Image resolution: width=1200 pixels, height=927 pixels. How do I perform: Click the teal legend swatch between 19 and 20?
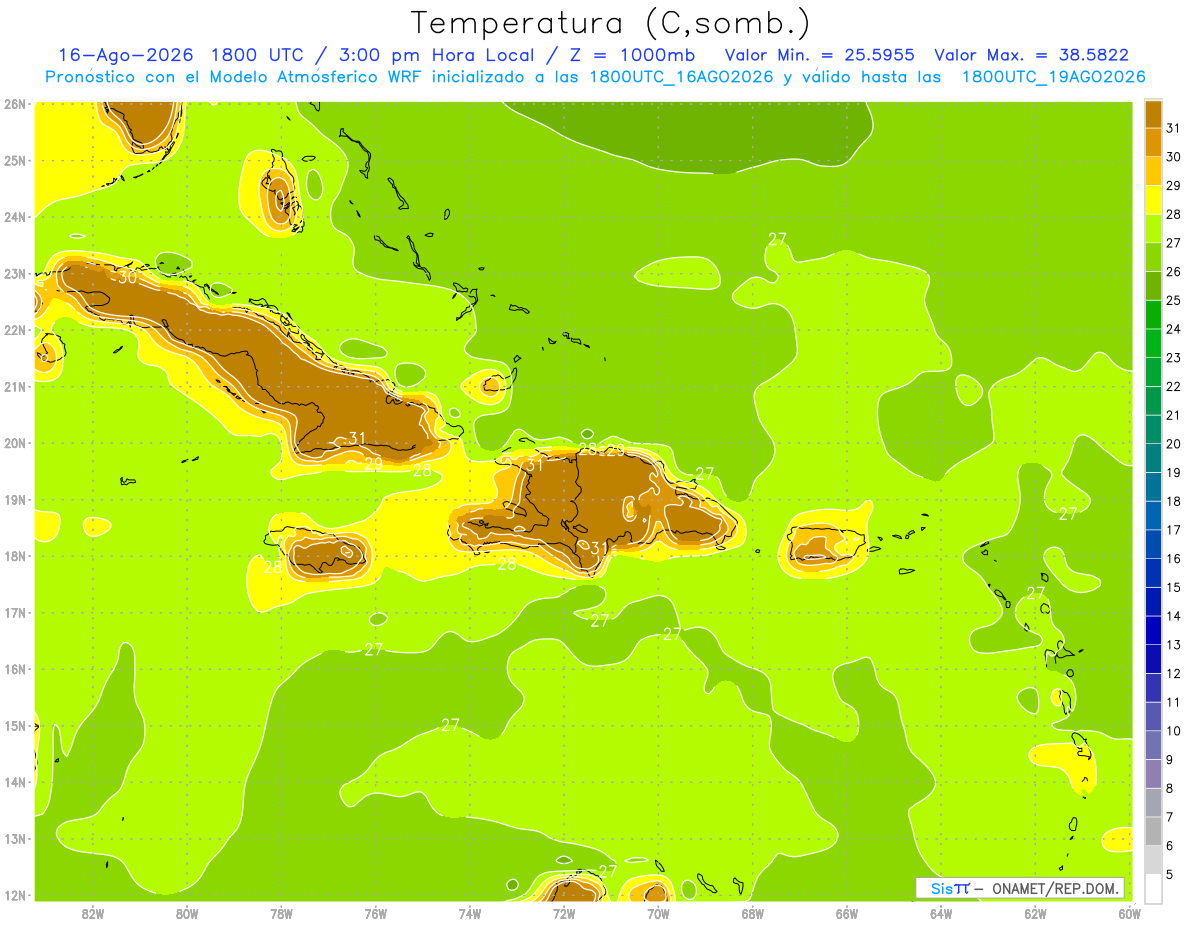coord(1152,458)
